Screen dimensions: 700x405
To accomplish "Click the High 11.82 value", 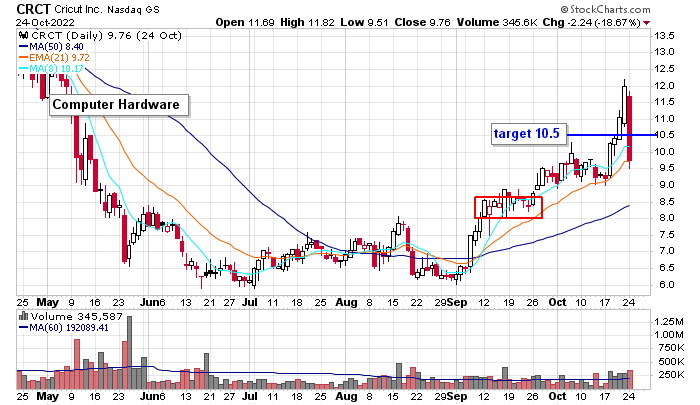I will click(307, 22).
